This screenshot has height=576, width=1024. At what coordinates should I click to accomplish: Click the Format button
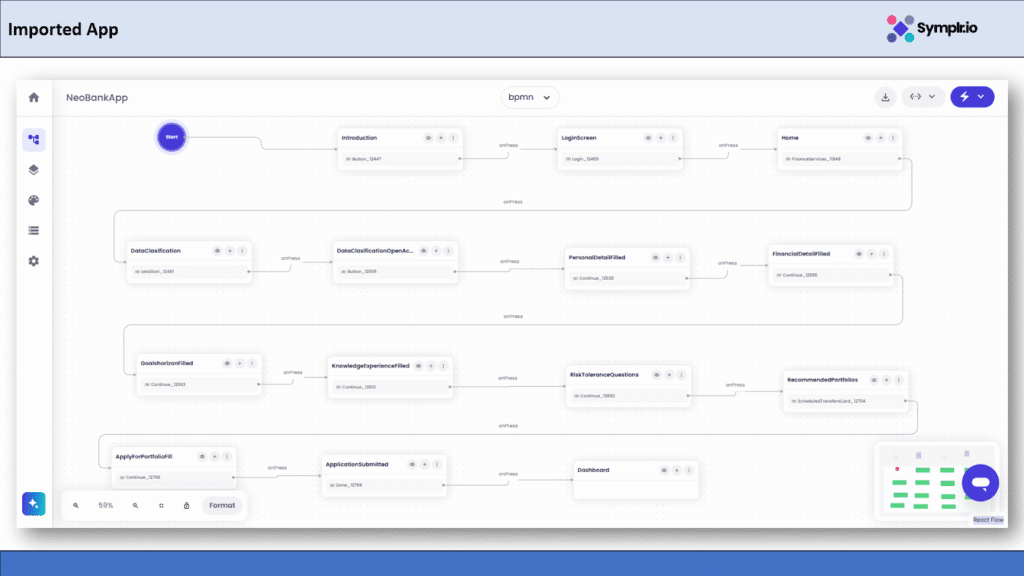coord(222,506)
